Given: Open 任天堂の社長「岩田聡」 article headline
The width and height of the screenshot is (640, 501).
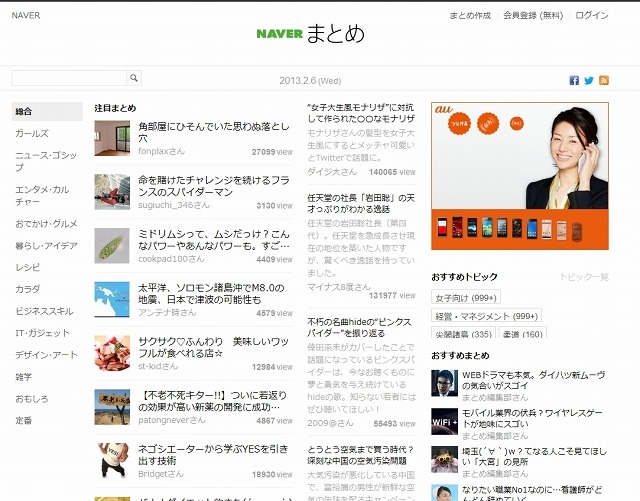Looking at the screenshot, I should [361, 203].
